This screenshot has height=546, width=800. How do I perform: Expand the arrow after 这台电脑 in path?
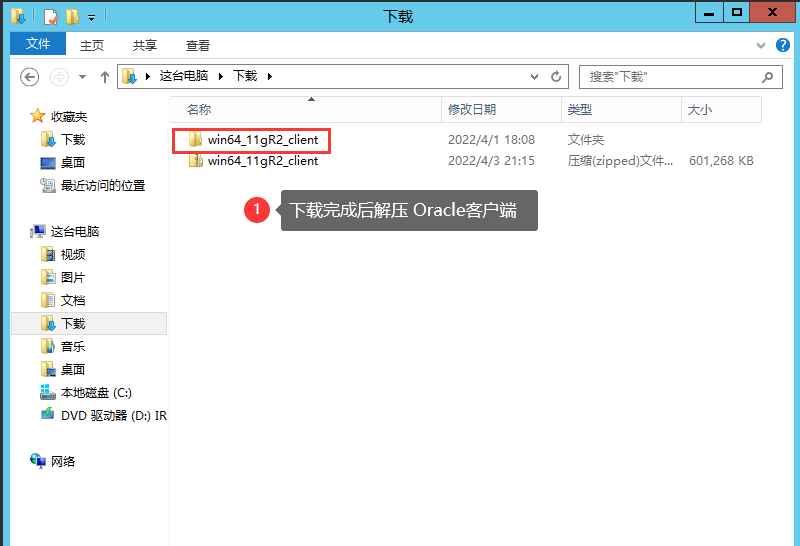221,77
